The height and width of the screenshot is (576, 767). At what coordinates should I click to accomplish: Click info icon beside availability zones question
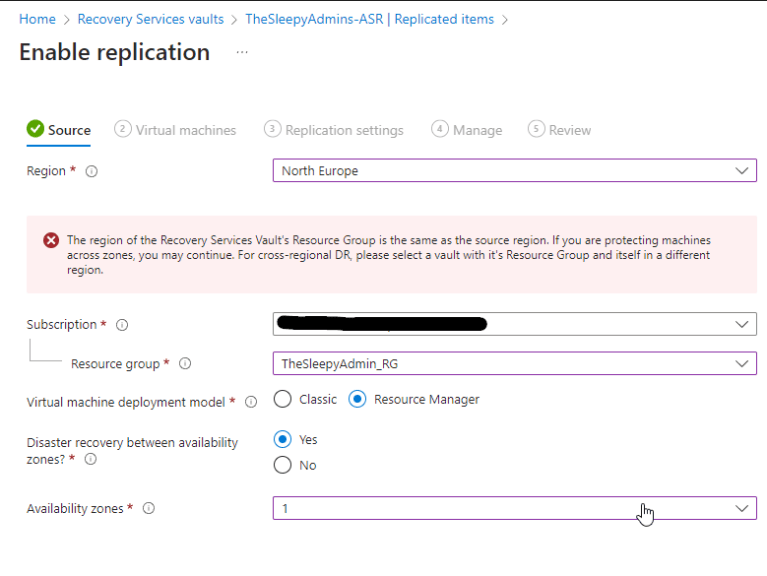[90, 459]
